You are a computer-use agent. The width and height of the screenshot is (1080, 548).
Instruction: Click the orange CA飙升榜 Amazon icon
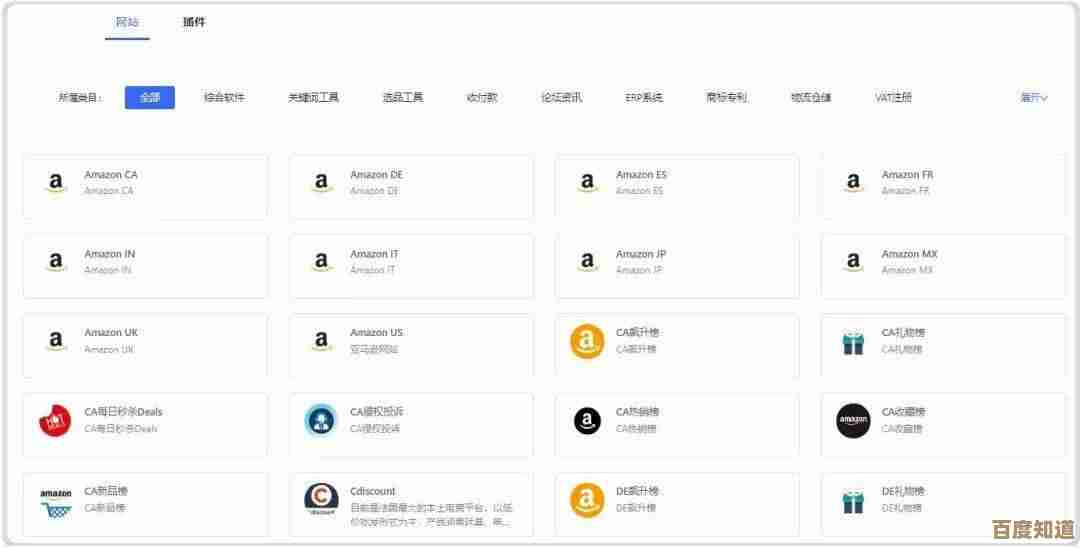(587, 341)
